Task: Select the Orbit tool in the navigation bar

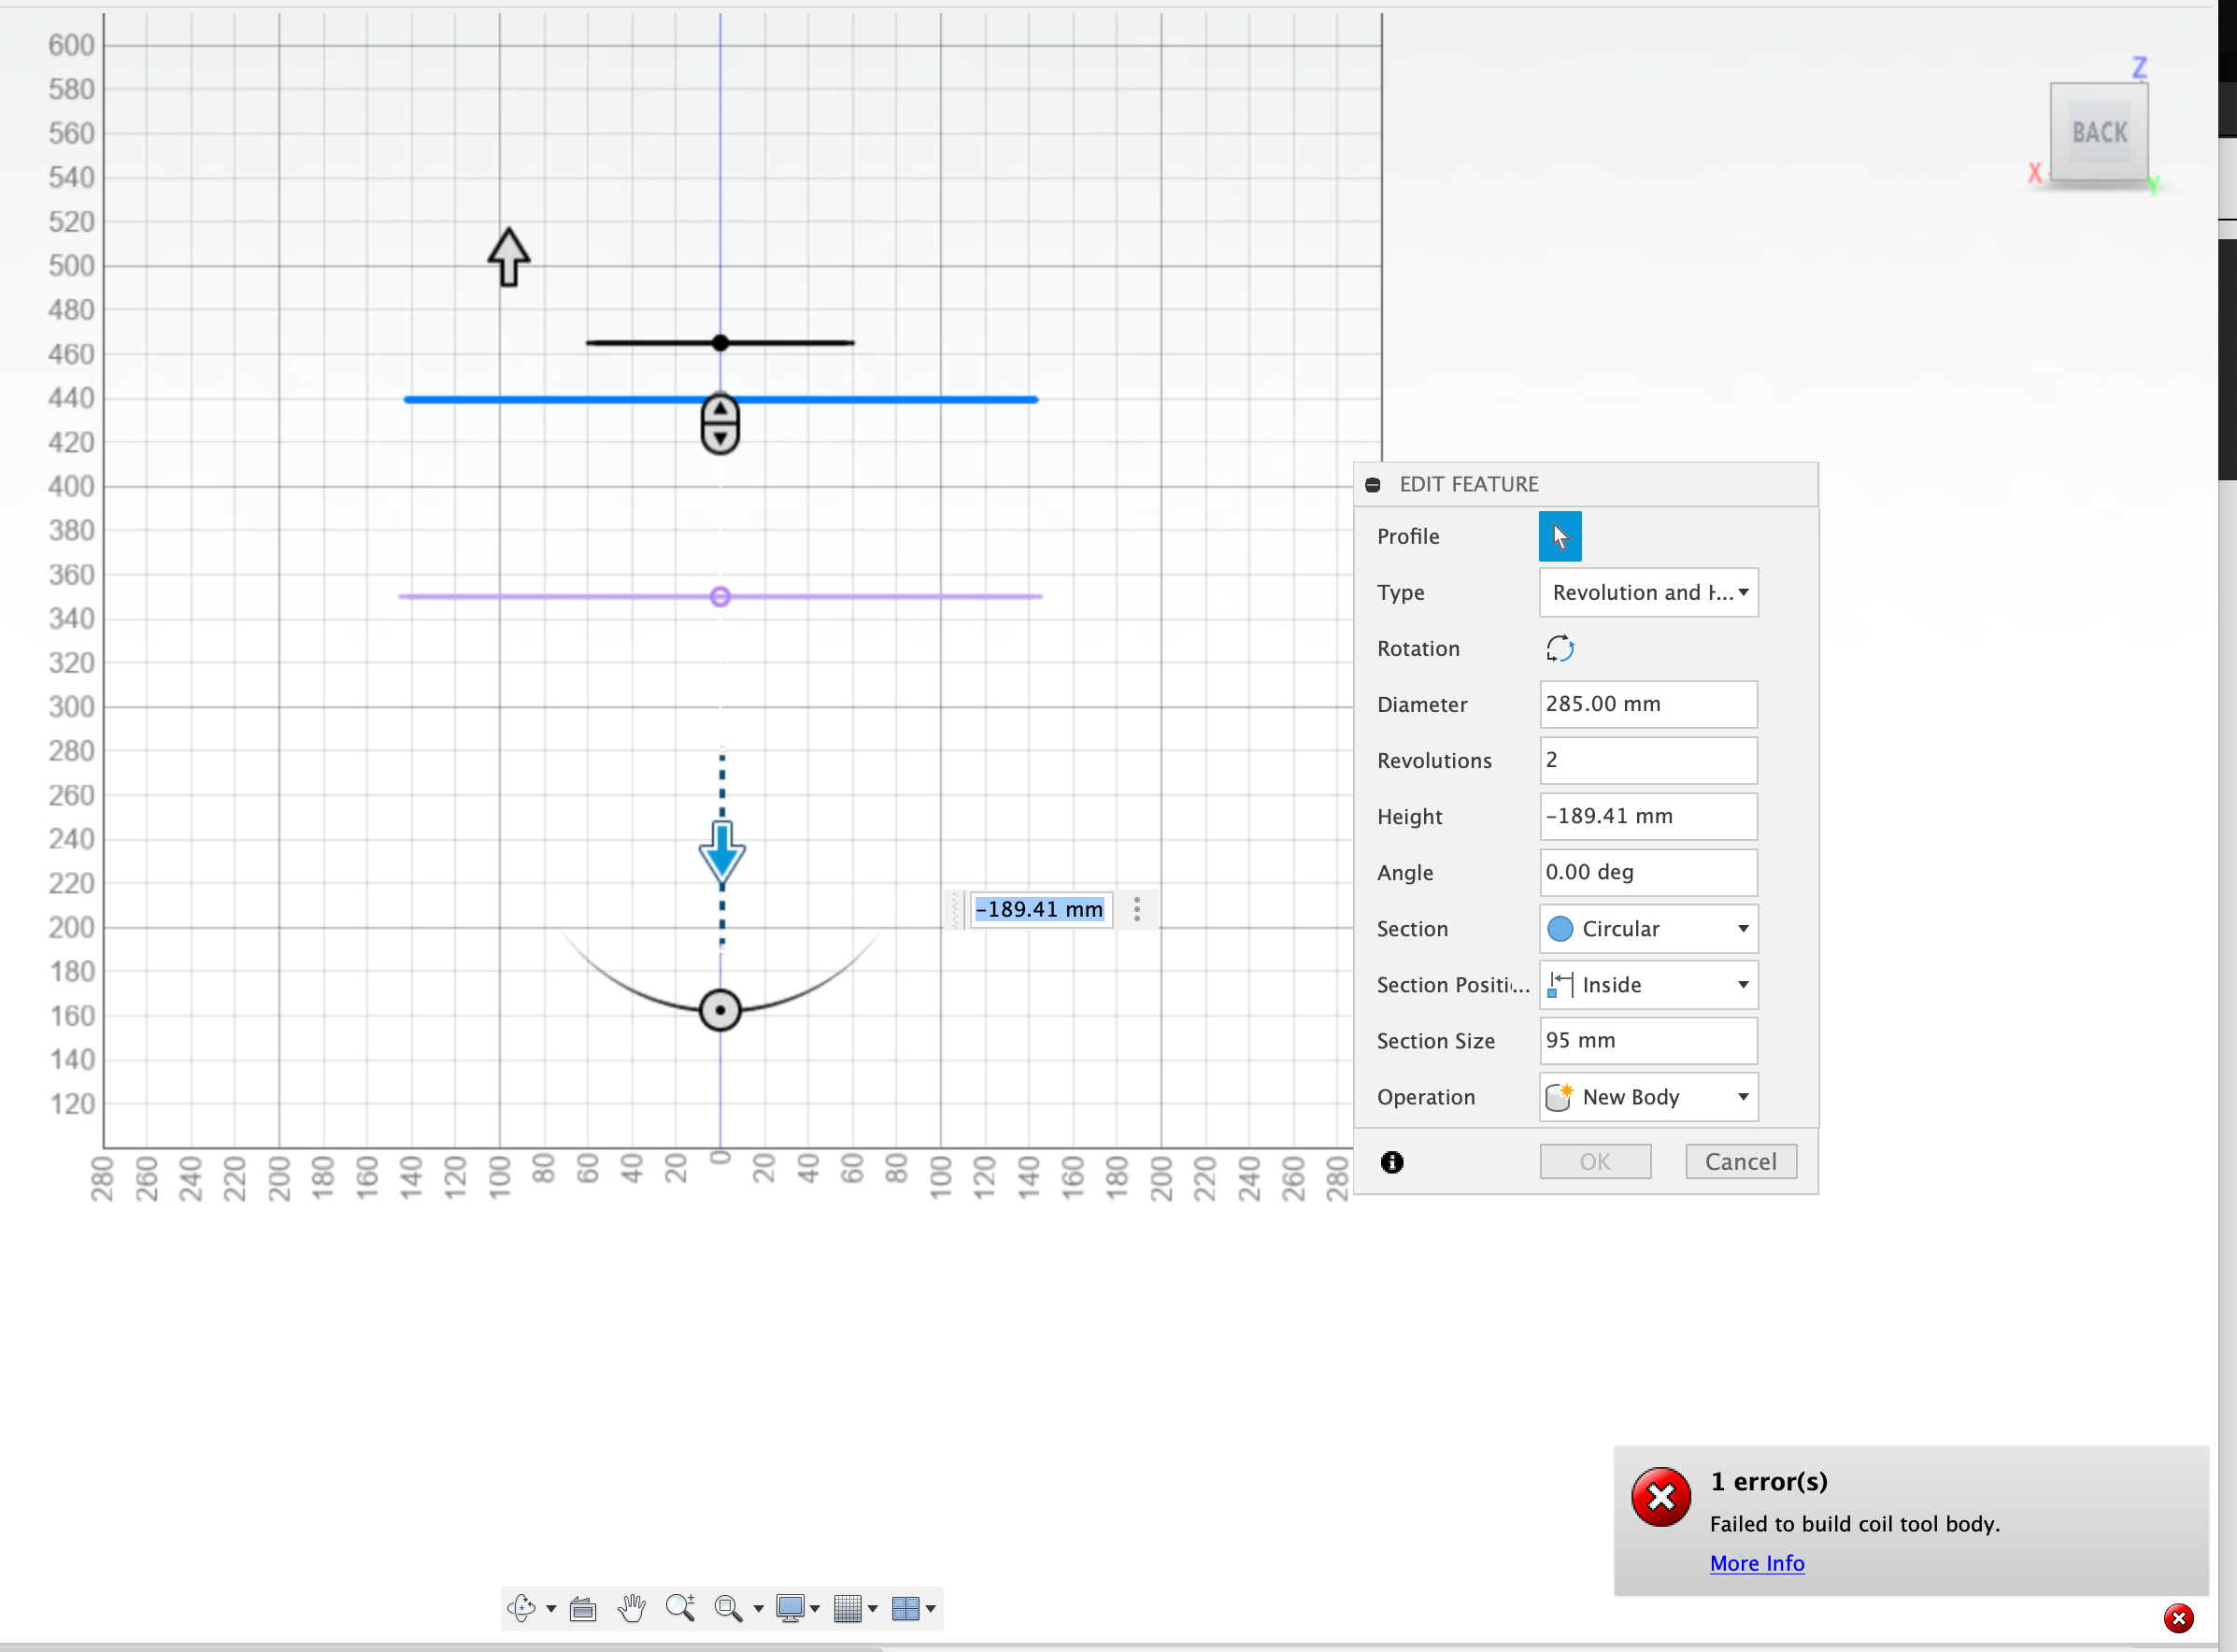Action: pyautogui.click(x=524, y=1608)
